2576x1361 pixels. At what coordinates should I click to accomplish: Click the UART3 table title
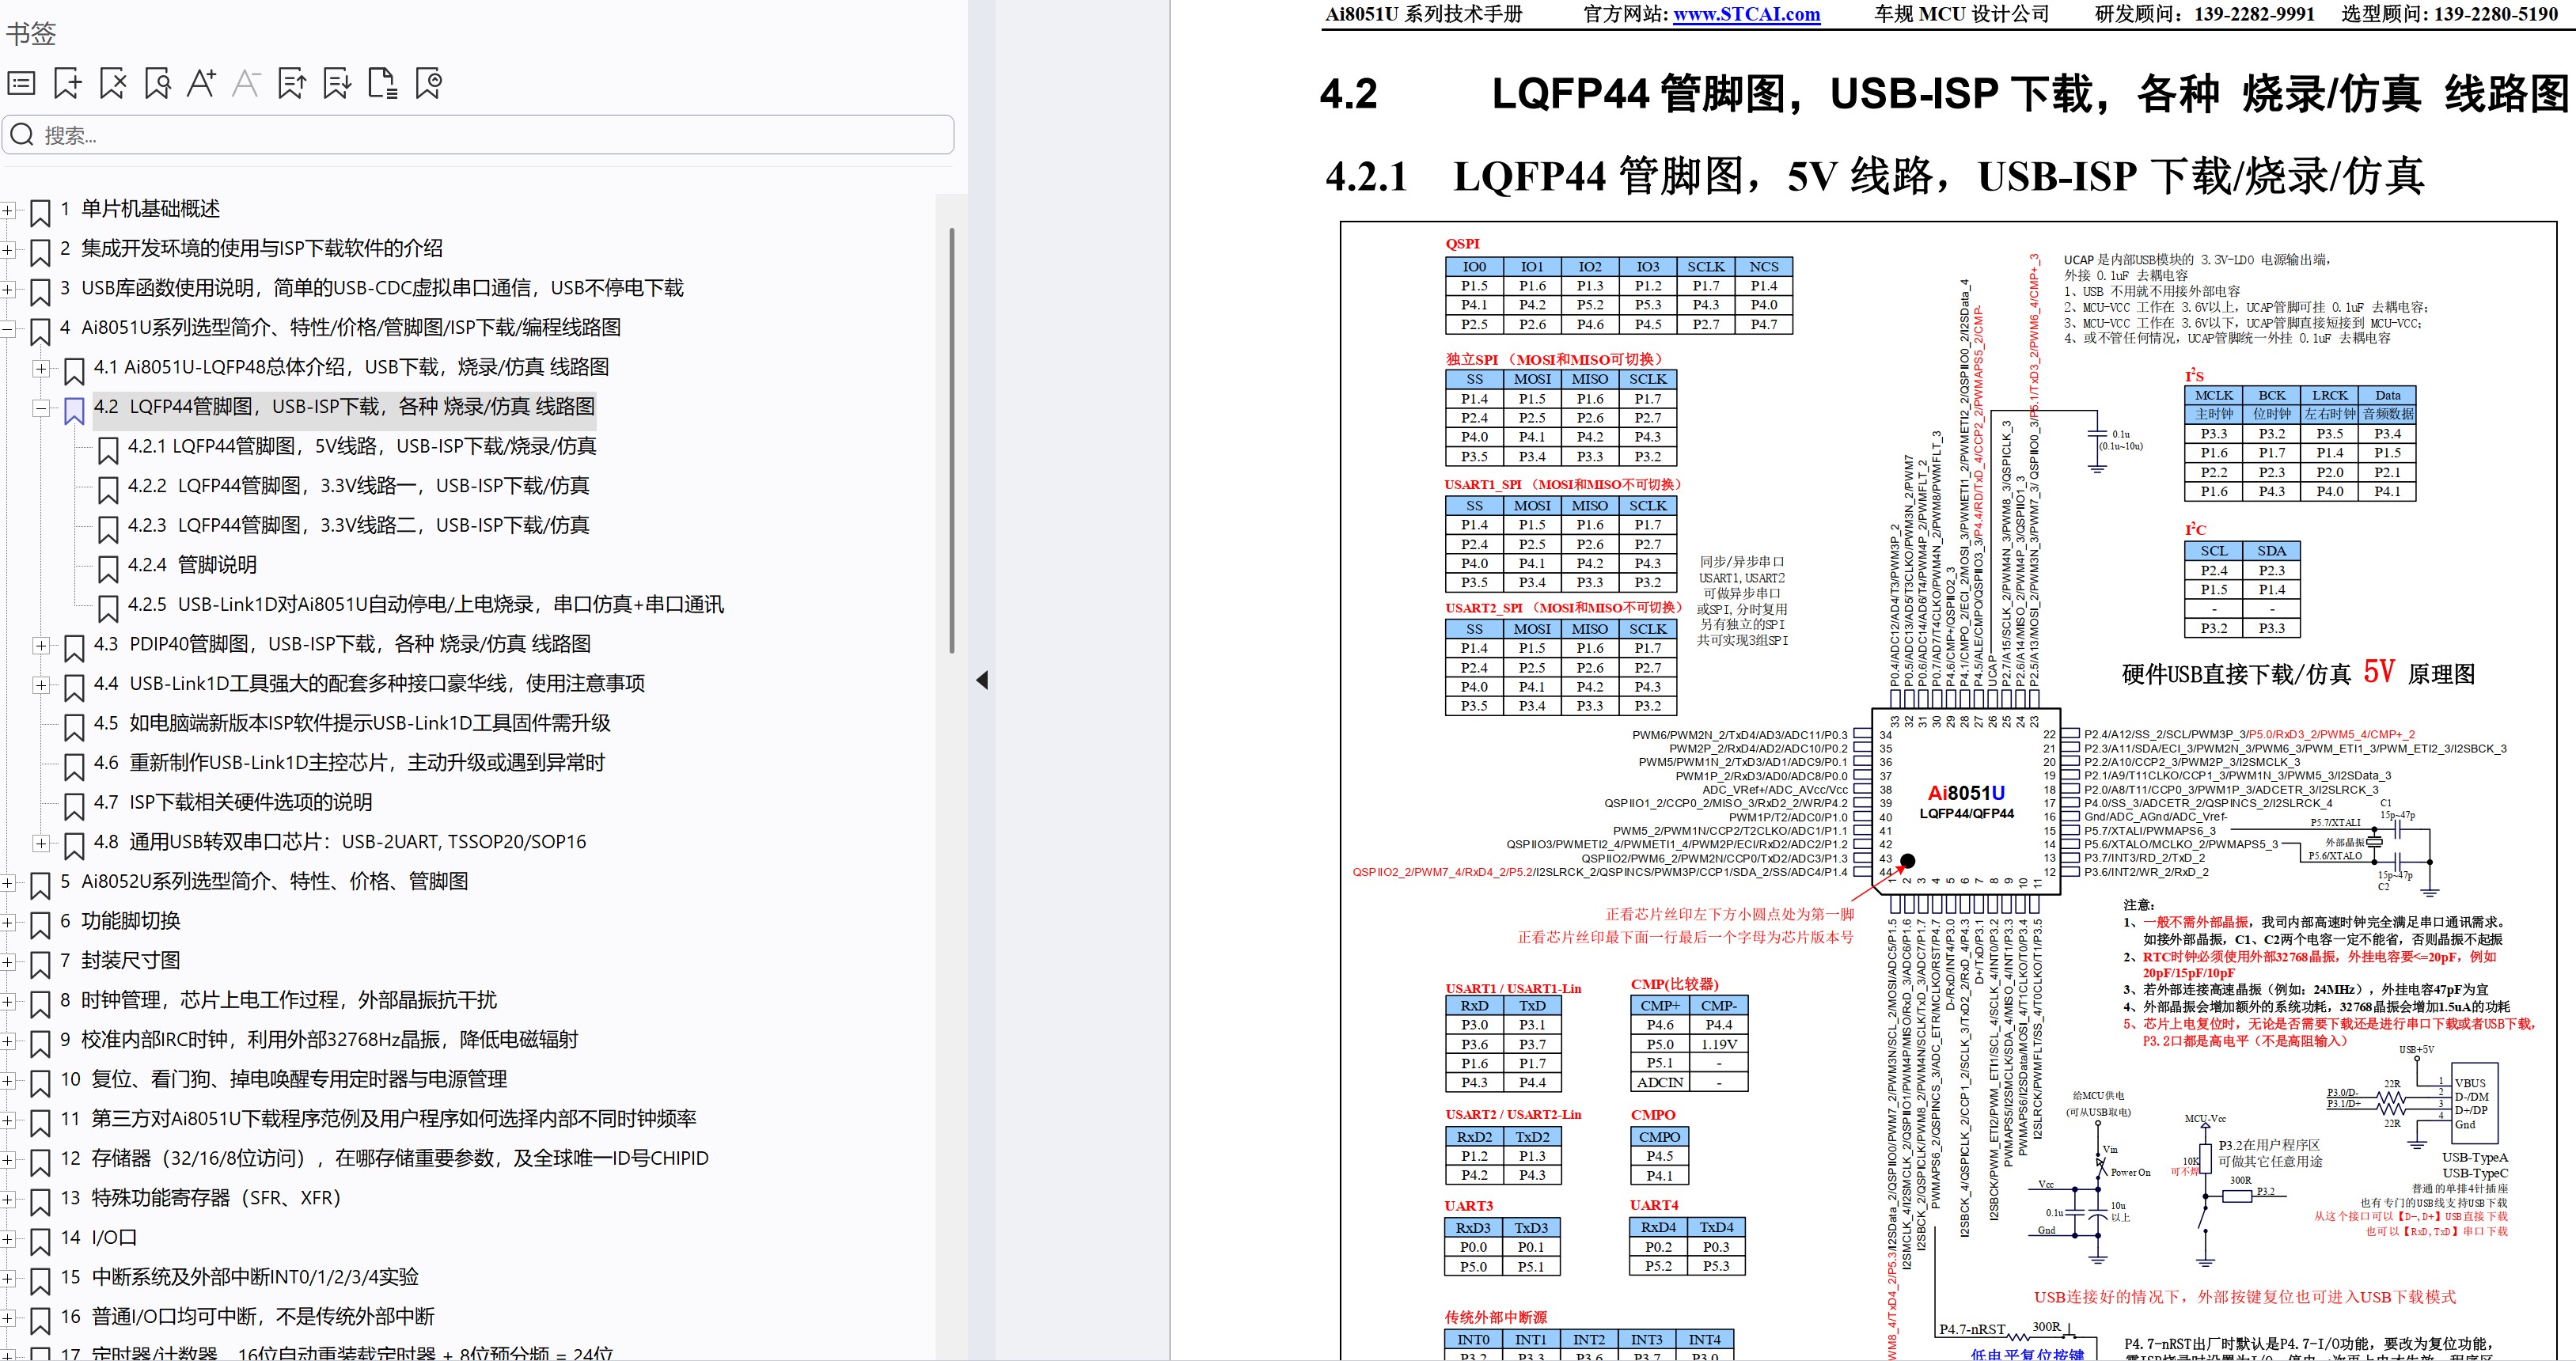coord(1468,1206)
